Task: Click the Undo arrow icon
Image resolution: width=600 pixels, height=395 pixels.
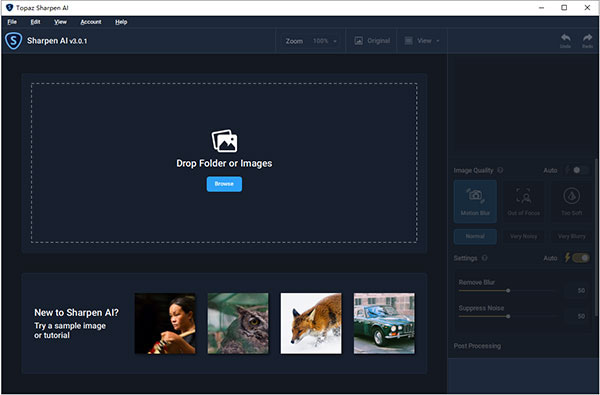Action: tap(566, 38)
